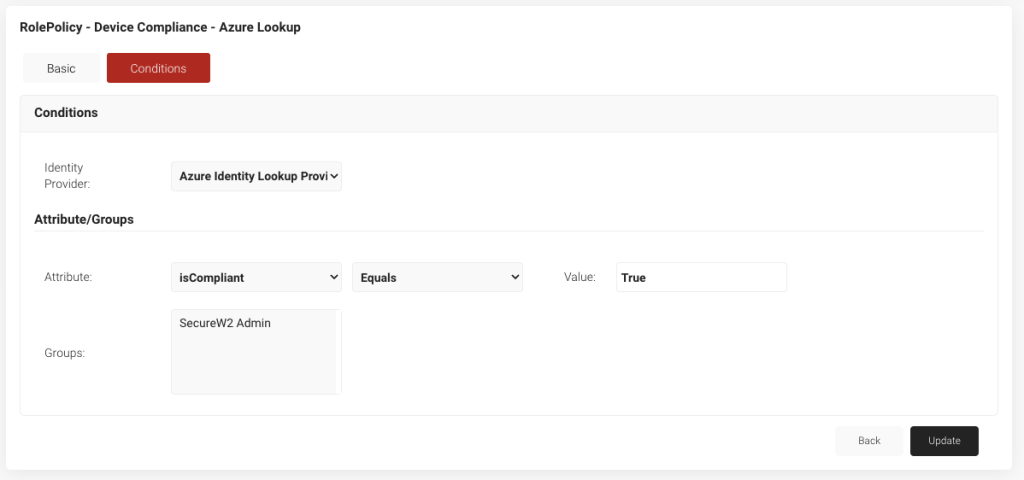The height and width of the screenshot is (480, 1024).
Task: Expand the isCompliant attribute dropdown
Action: (256, 278)
